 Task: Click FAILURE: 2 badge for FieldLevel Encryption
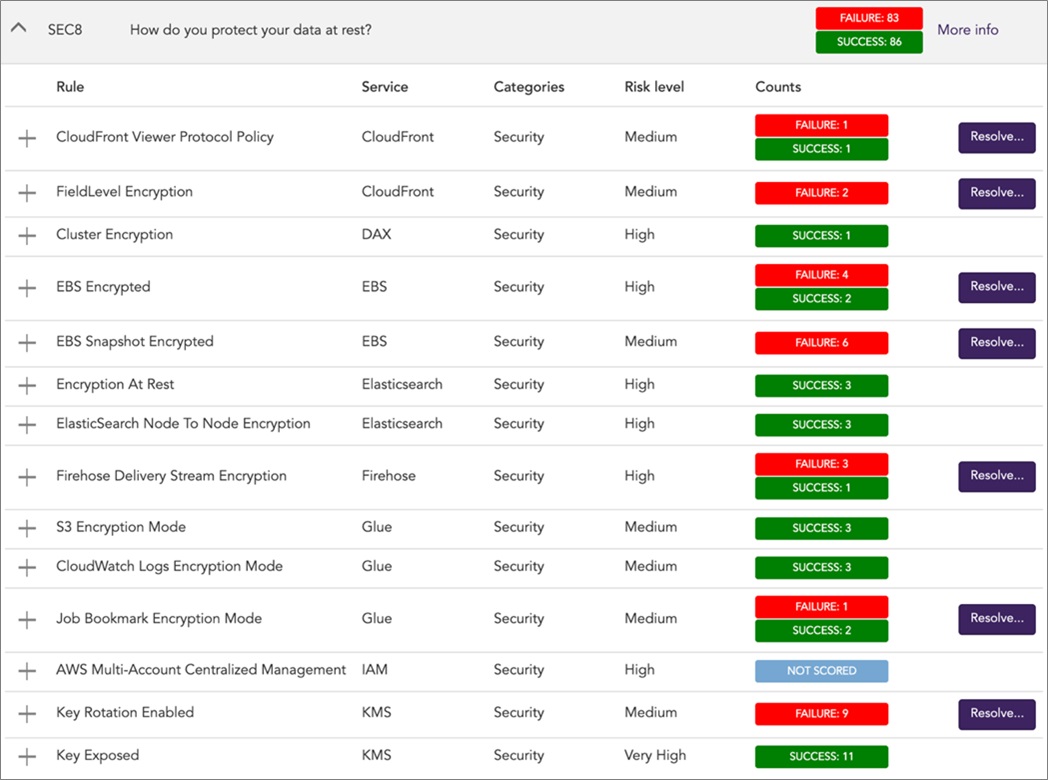(821, 193)
